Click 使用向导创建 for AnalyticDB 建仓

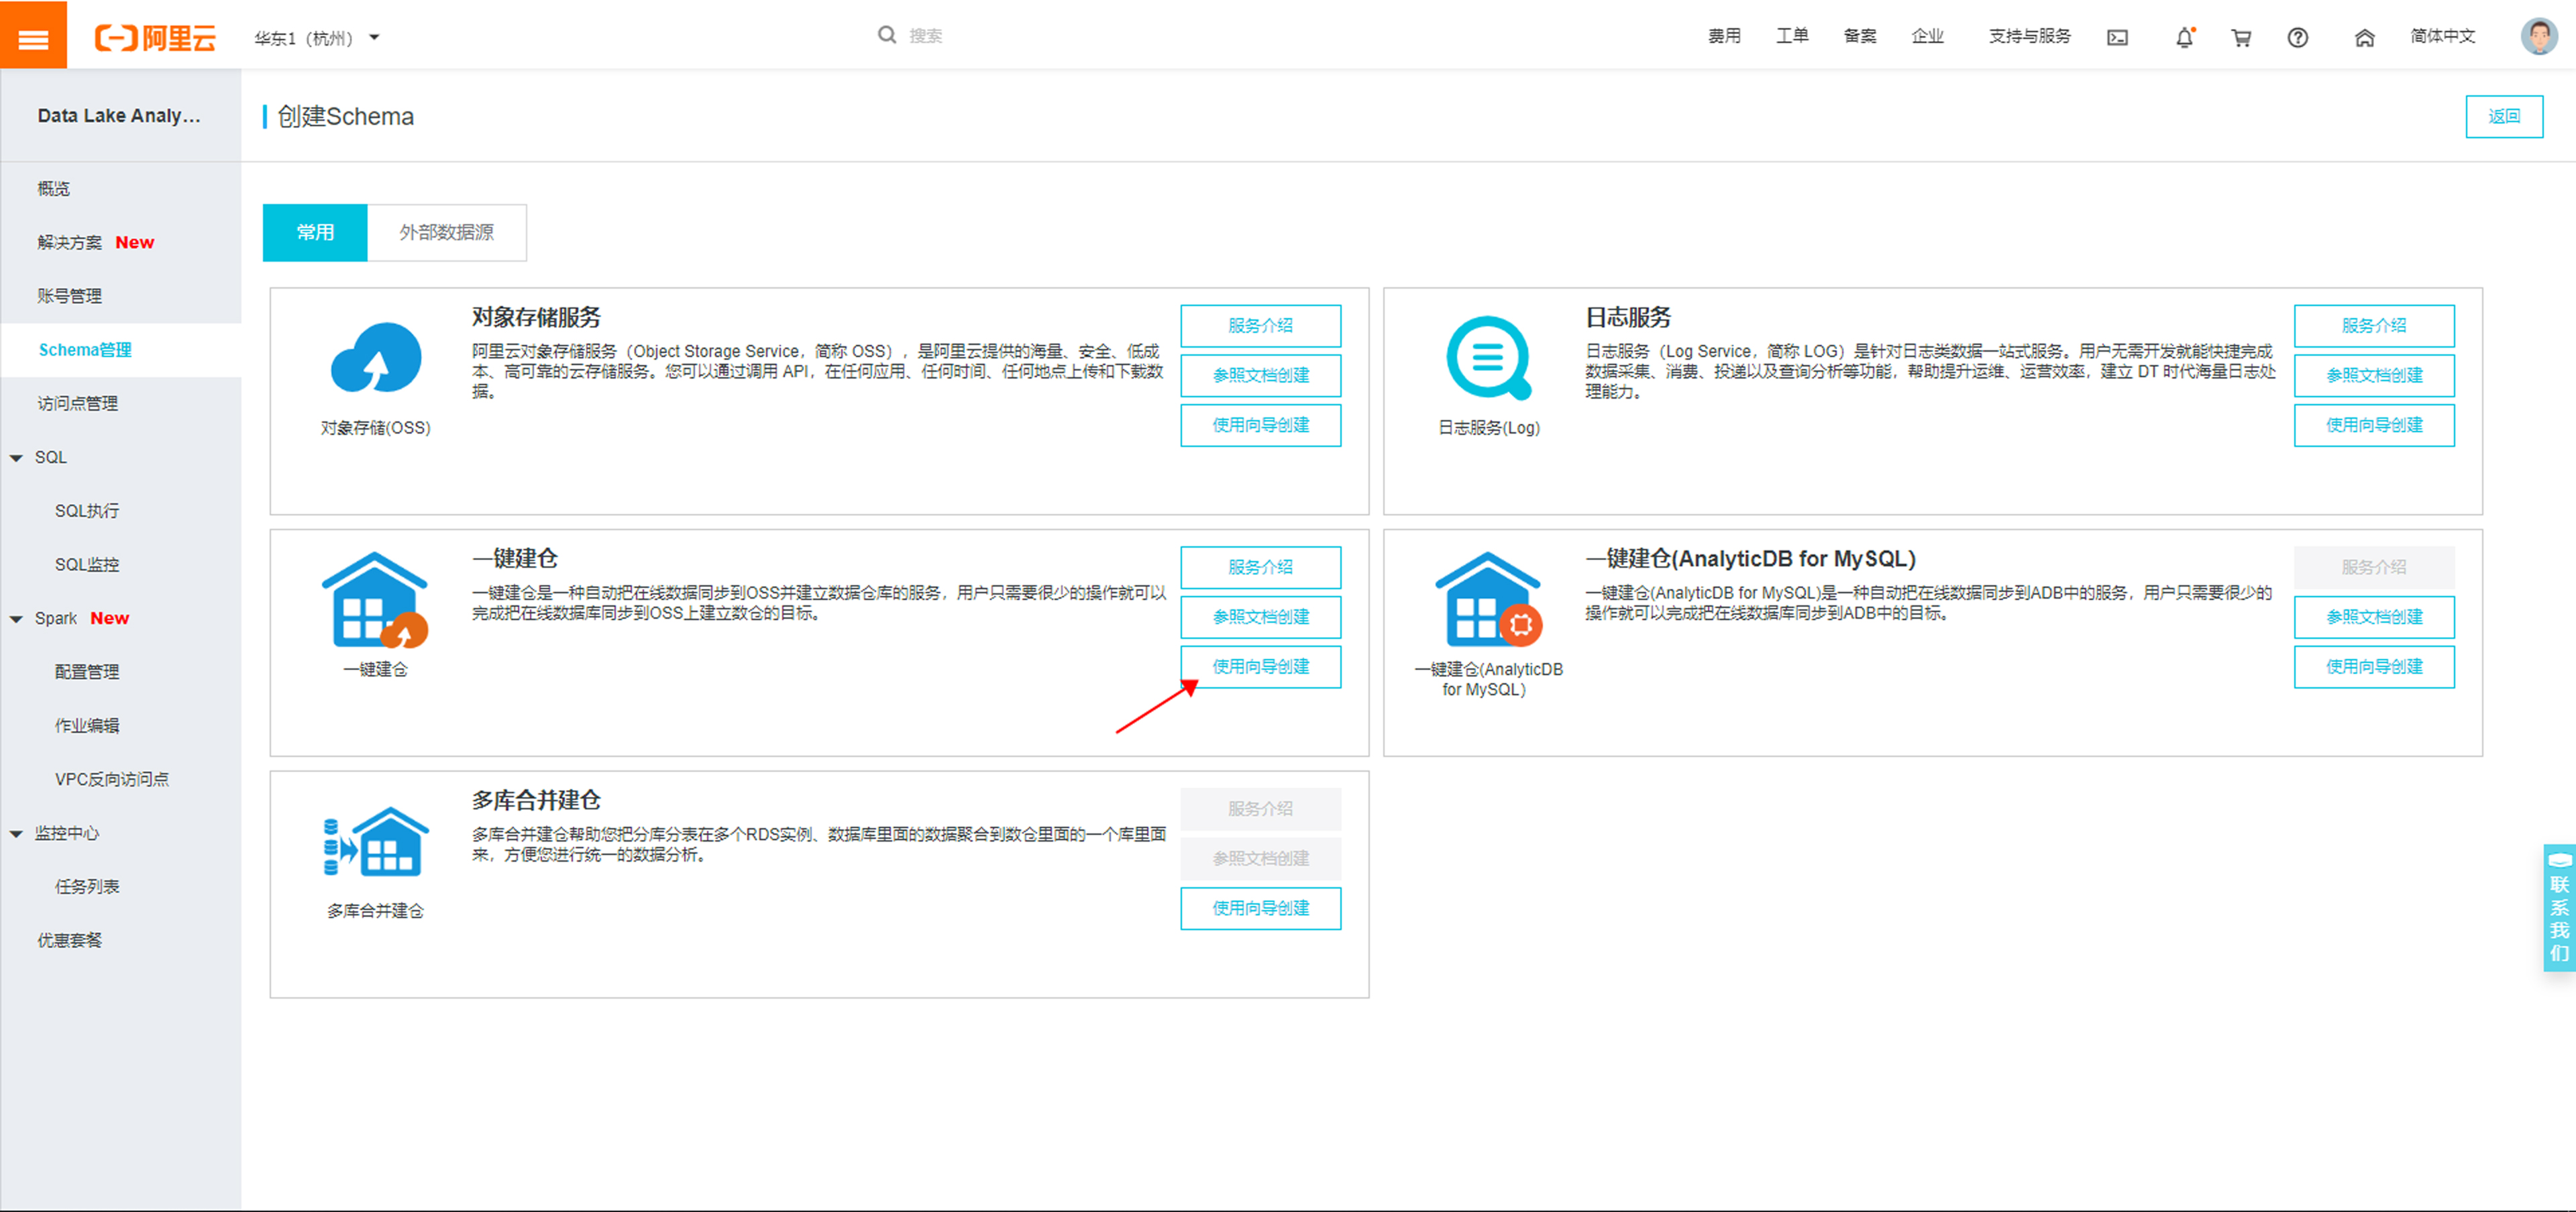pos(2374,667)
